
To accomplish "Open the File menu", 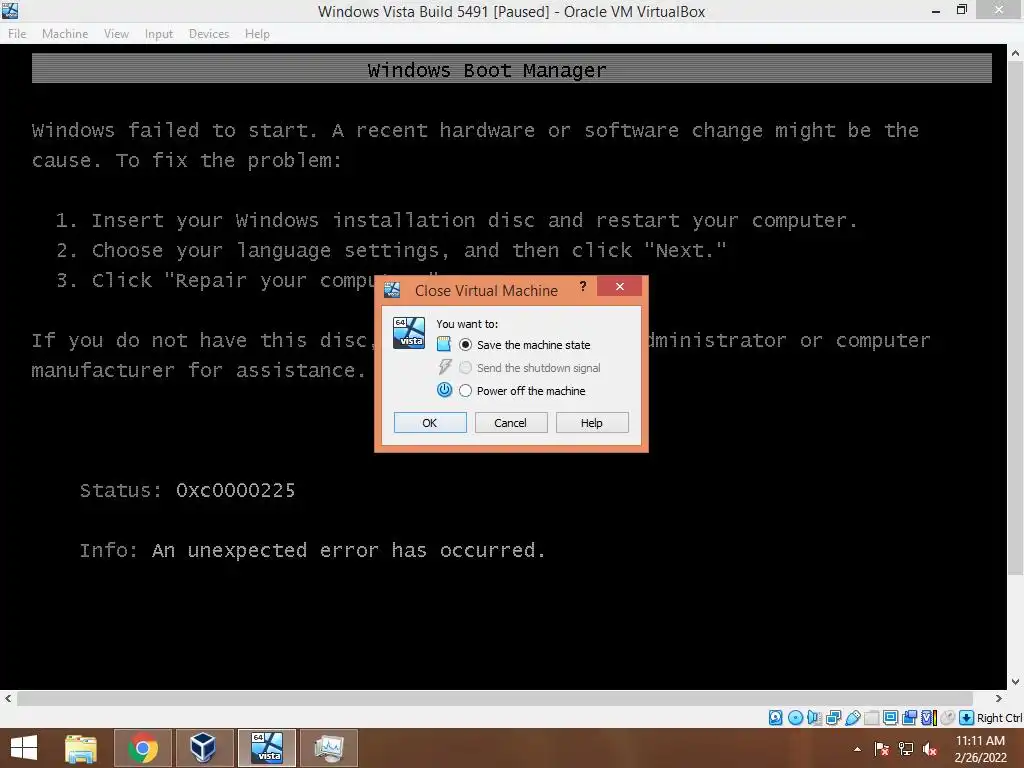I will (x=17, y=33).
